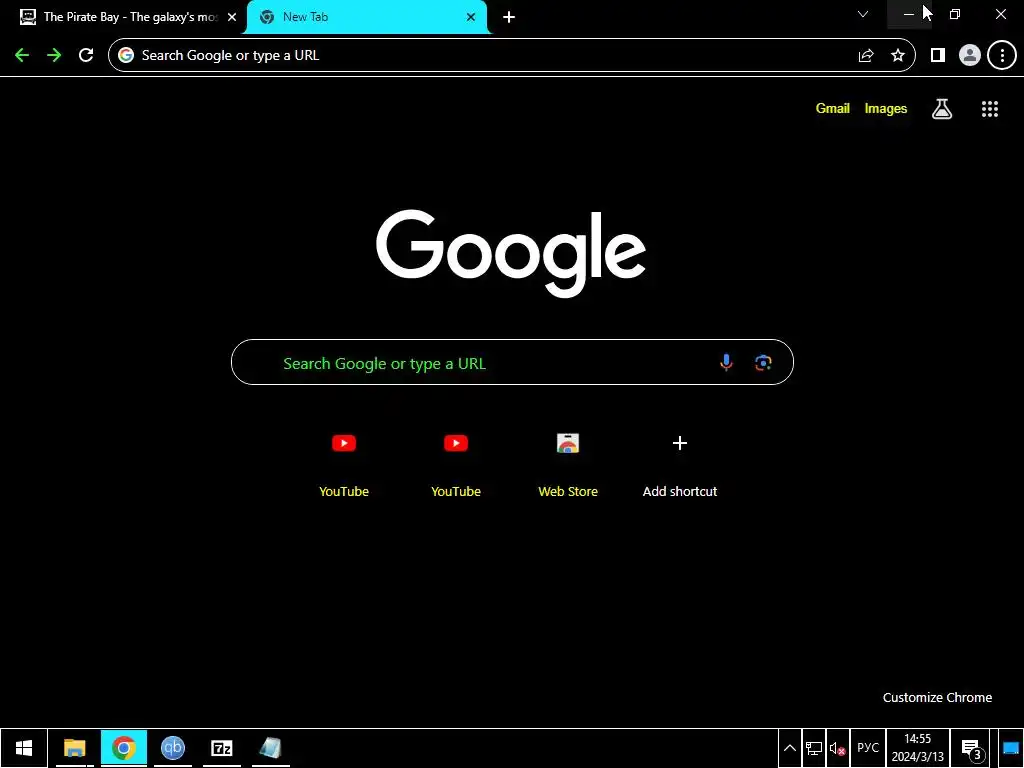Expand the tab search chevron
Viewport: 1024px width, 768px height.
point(863,14)
